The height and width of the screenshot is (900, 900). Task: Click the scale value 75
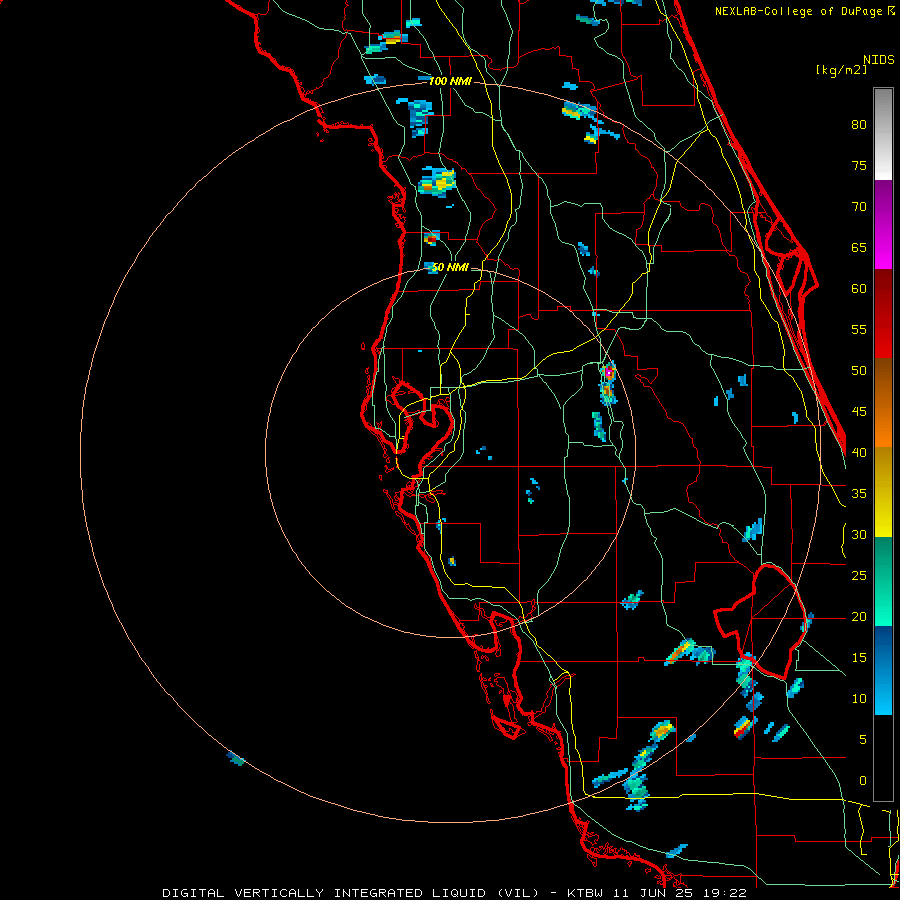[x=859, y=166]
